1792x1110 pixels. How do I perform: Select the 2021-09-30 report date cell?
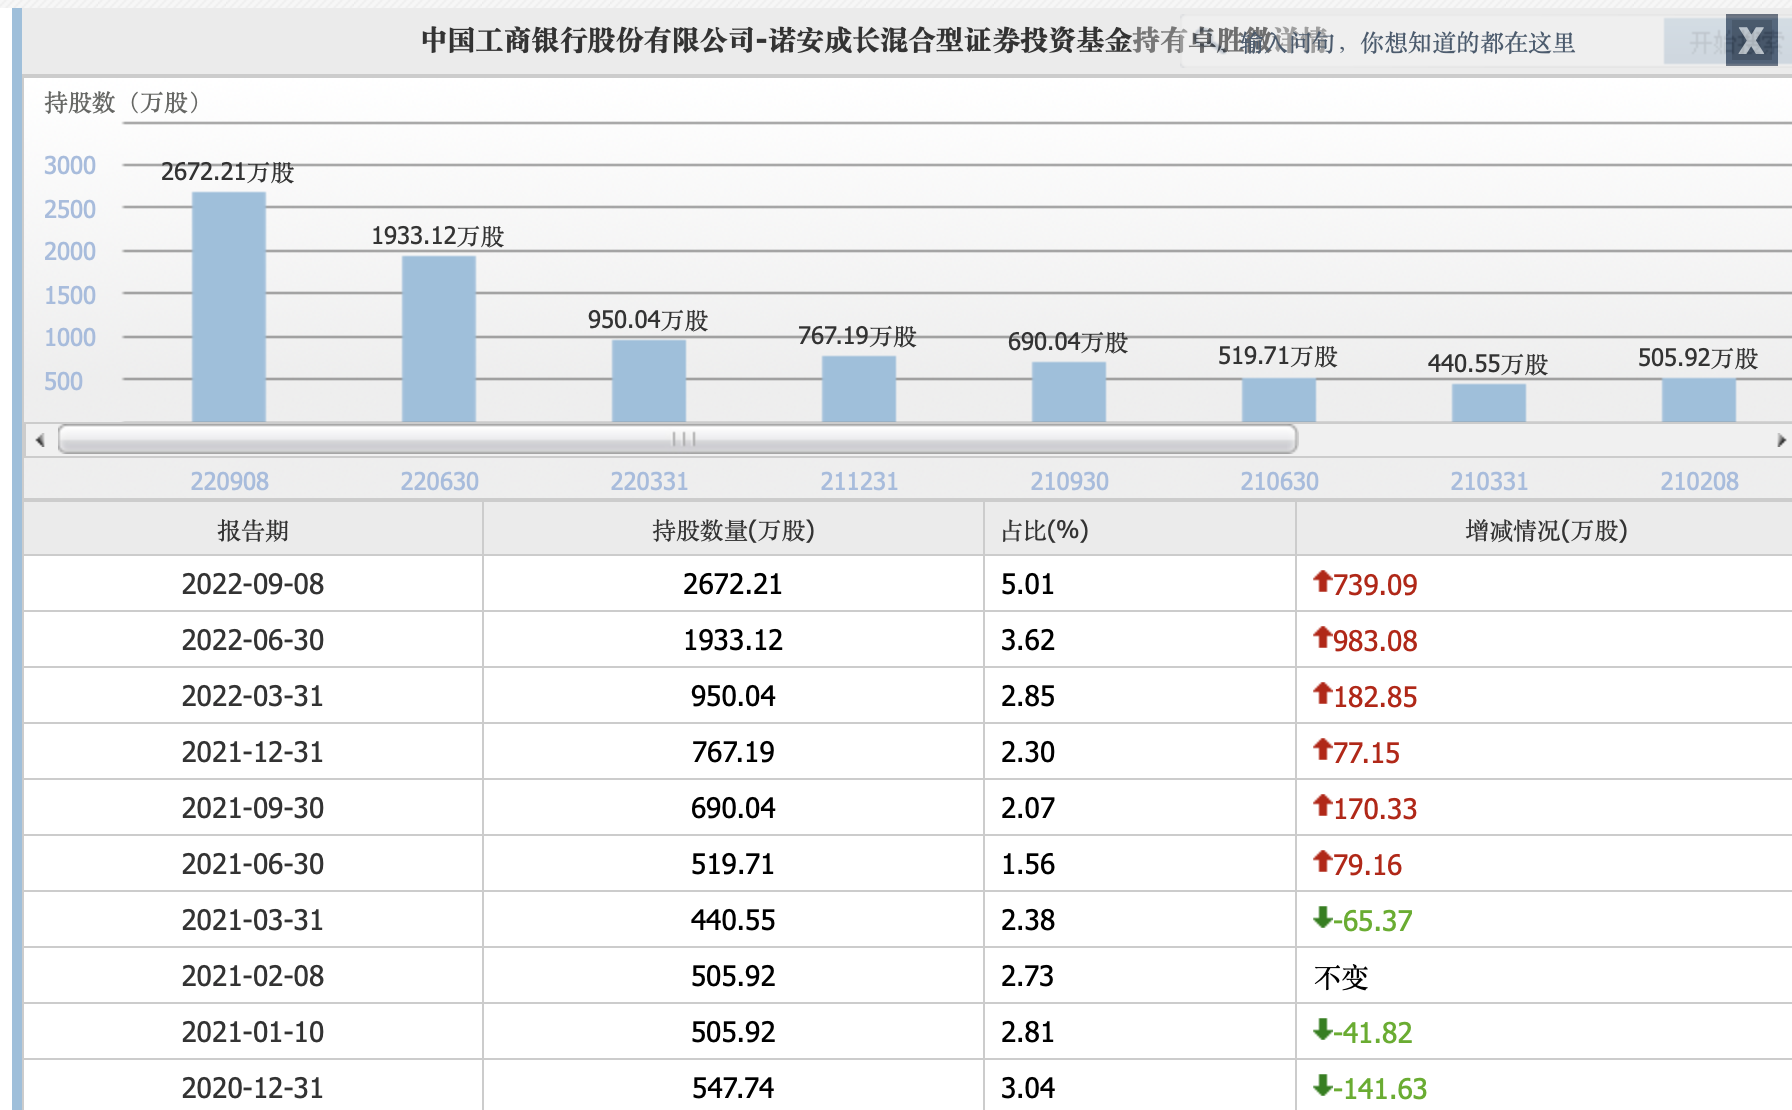pyautogui.click(x=253, y=808)
